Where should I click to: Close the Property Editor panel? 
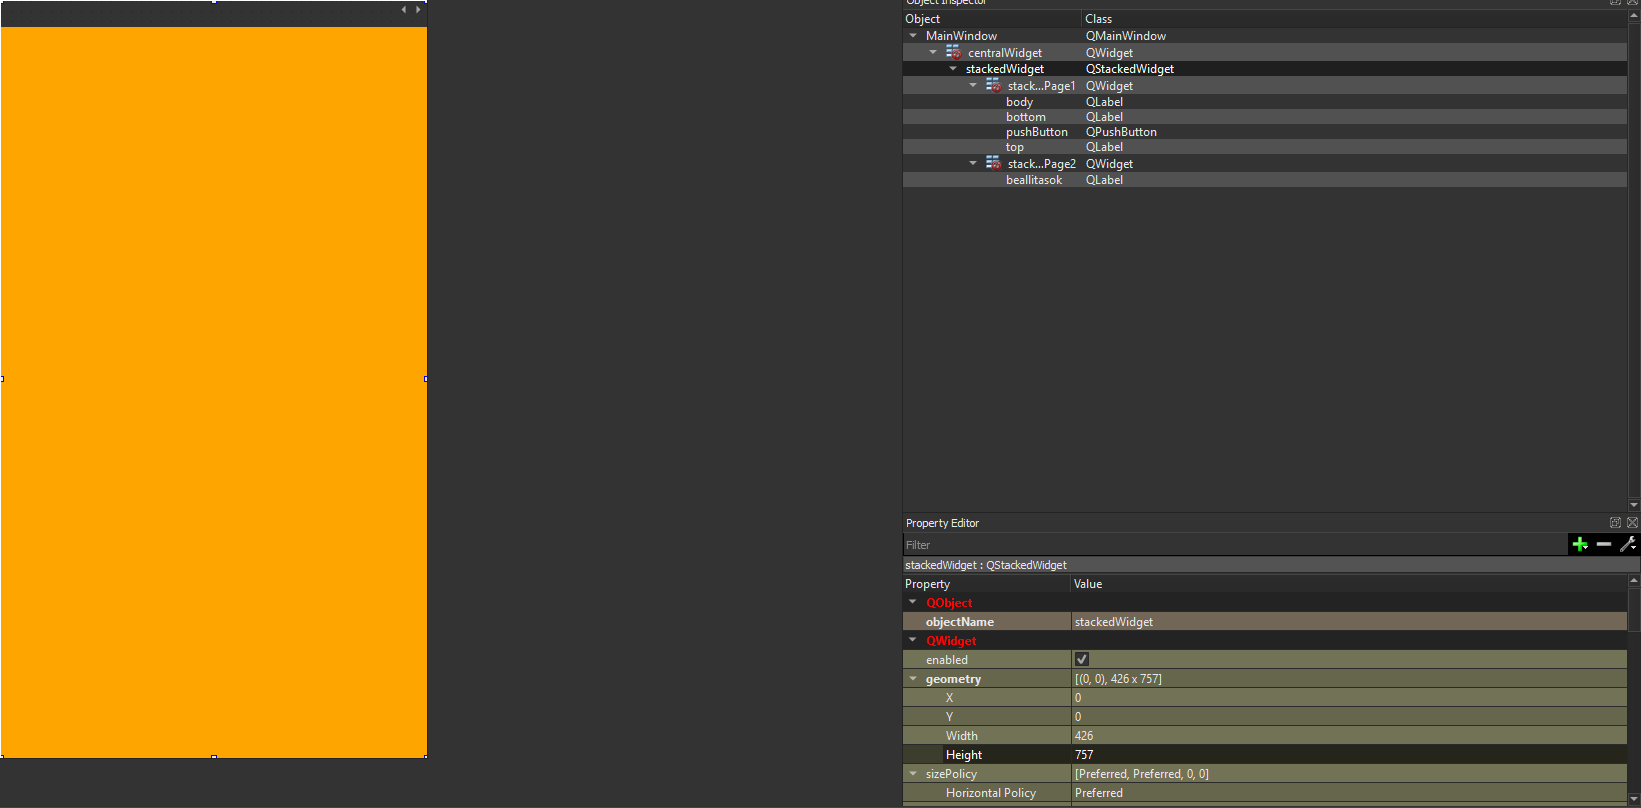1632,523
